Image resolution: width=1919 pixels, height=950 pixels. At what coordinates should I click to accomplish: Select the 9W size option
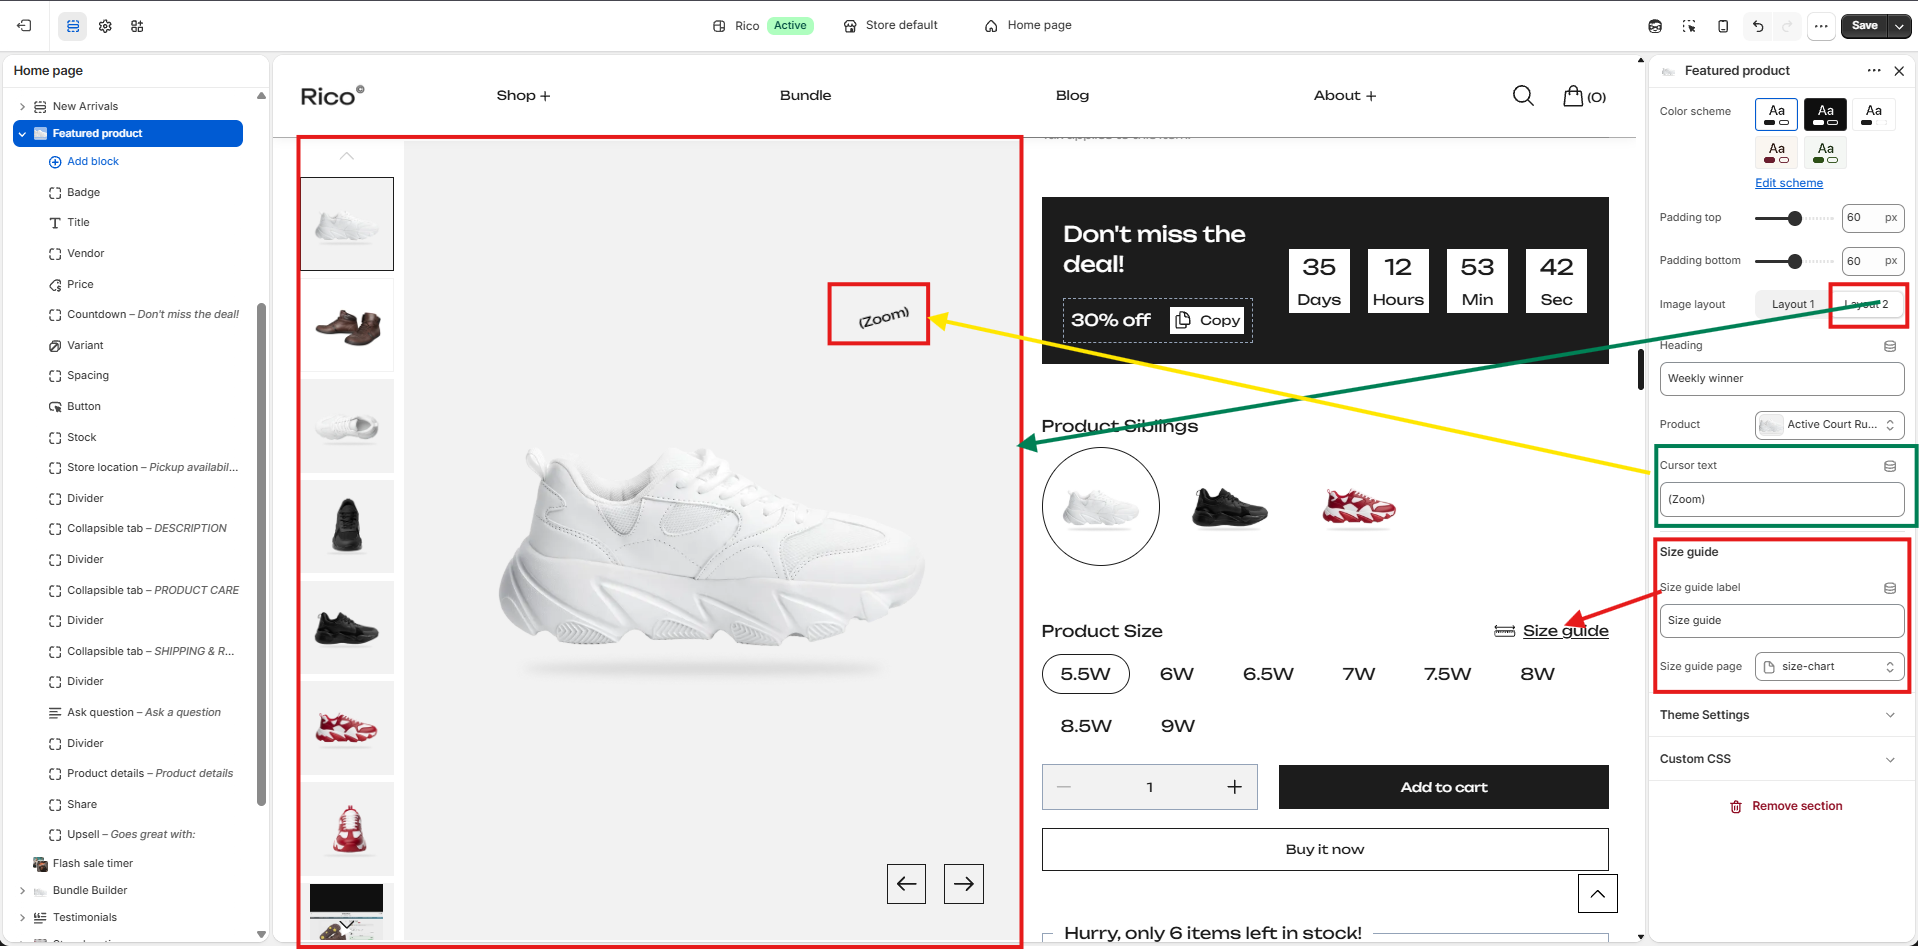point(1178,726)
